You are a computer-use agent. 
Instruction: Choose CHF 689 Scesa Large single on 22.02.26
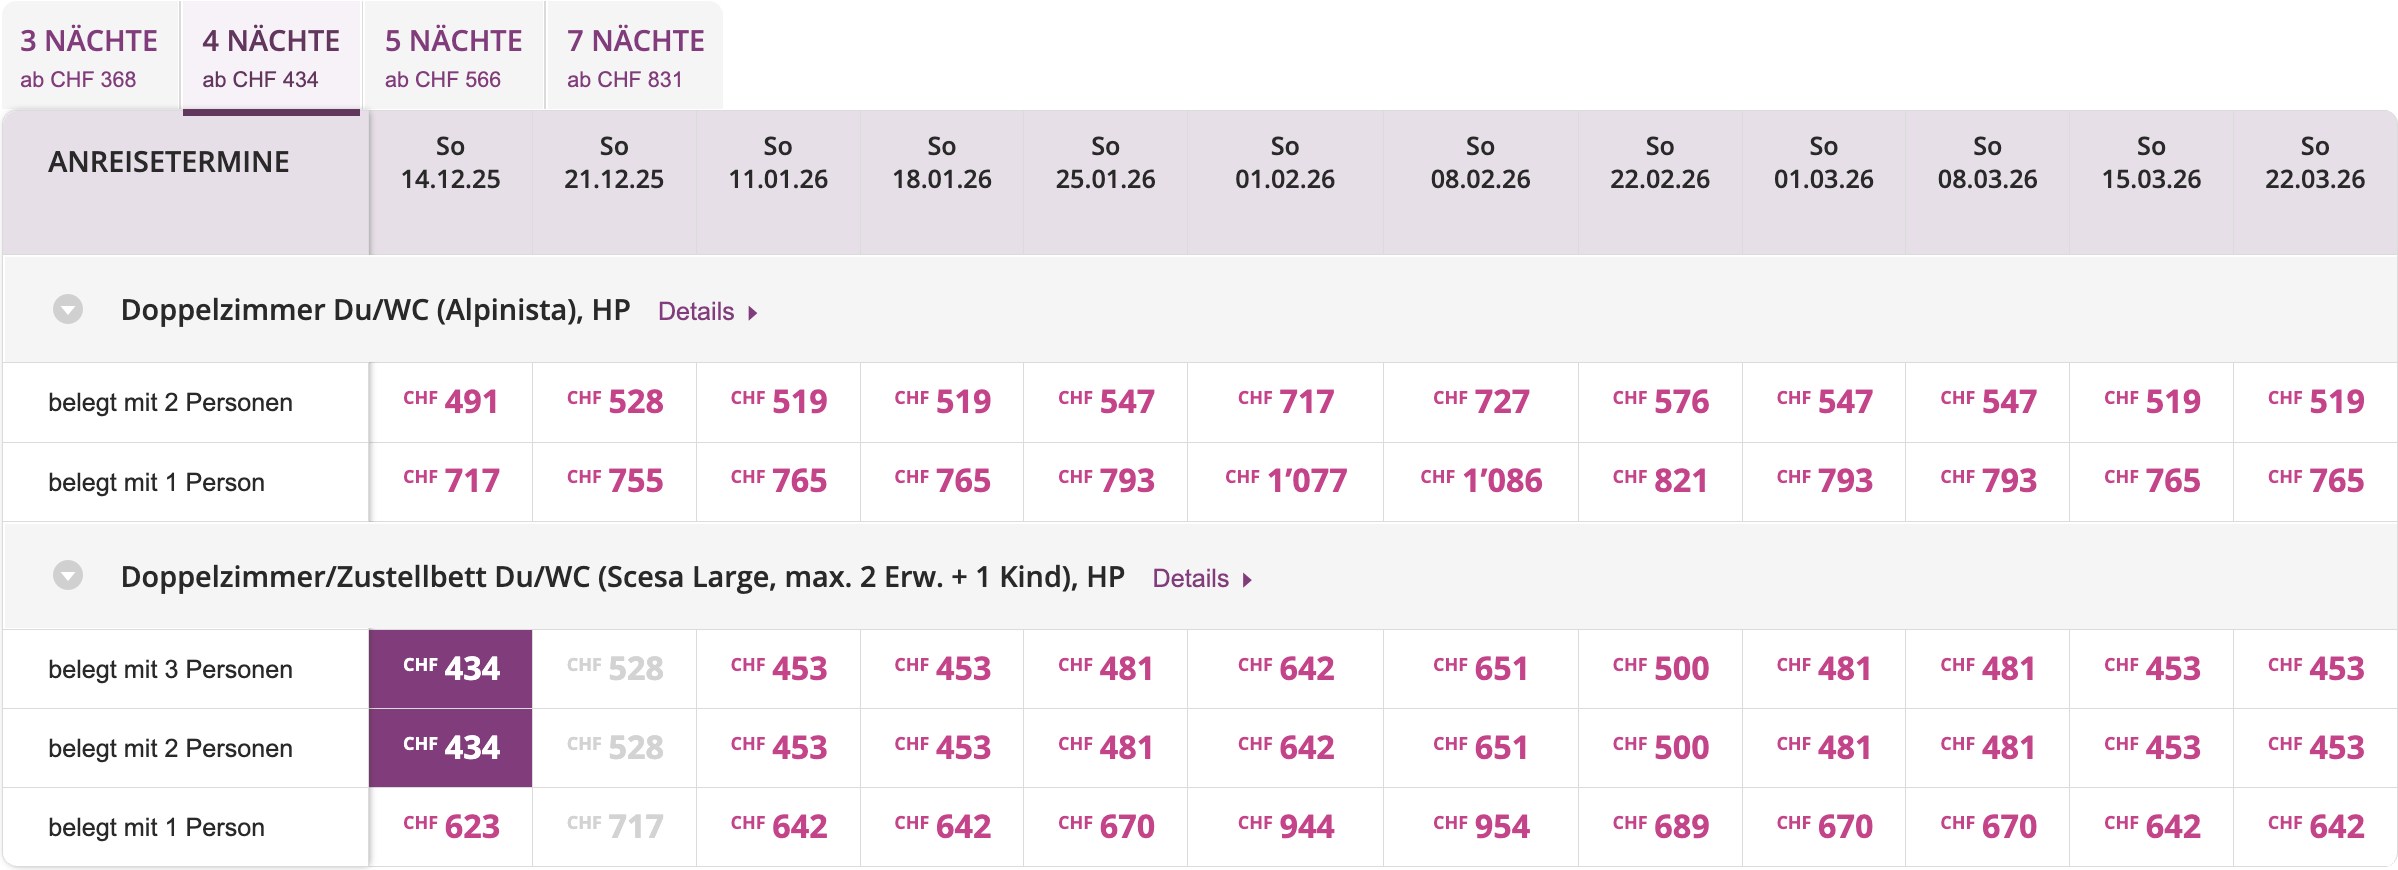[1660, 827]
